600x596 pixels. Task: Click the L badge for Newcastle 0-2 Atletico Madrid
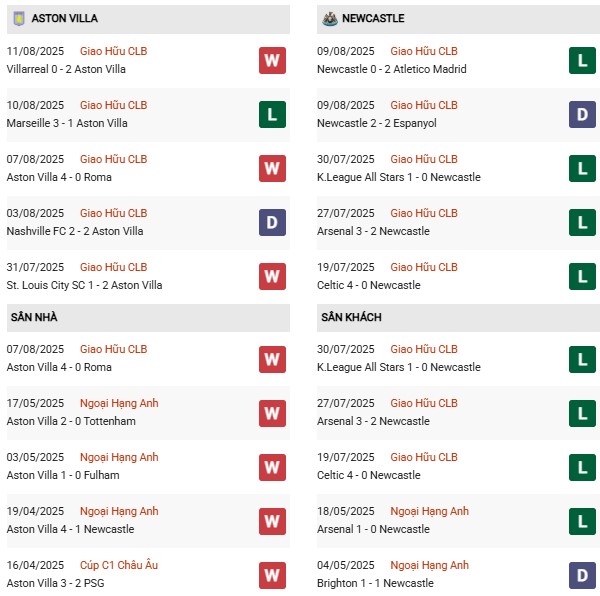coord(583,60)
